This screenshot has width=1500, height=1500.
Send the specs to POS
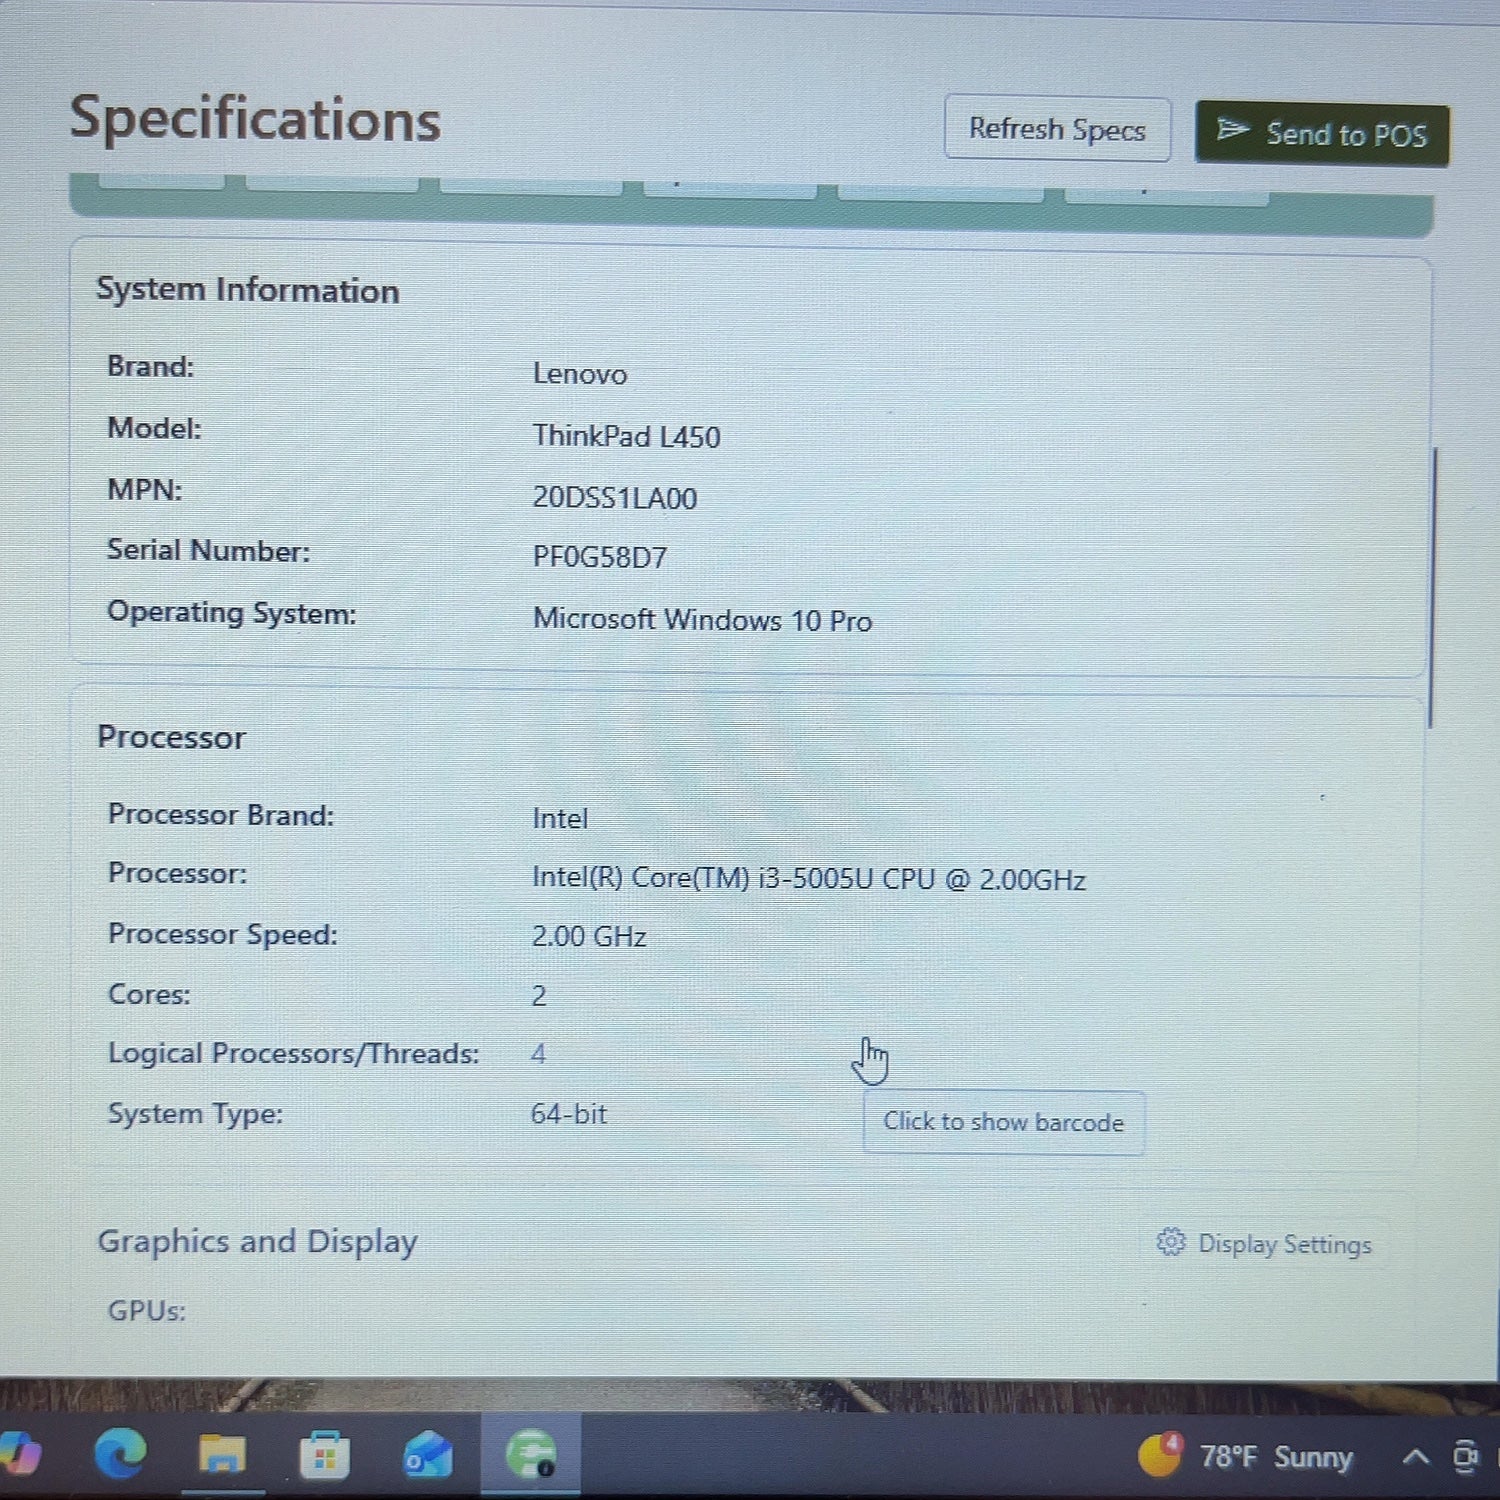pos(1322,134)
